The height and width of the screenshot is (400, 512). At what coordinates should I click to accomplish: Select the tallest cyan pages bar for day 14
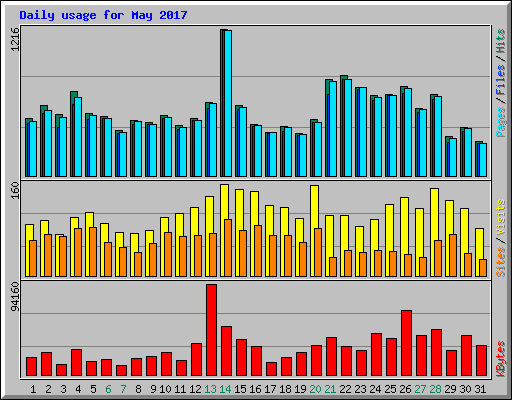228,103
